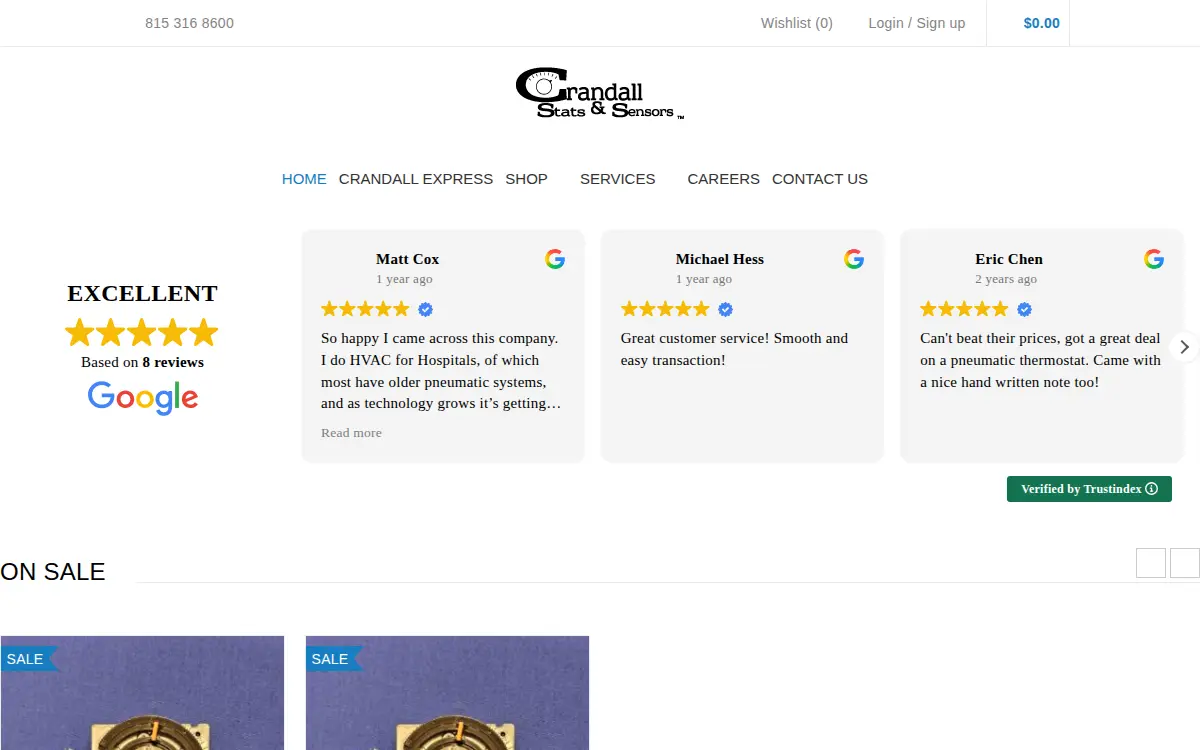
Task: Click the five-star rating under EXCELLENT
Action: 142,332
